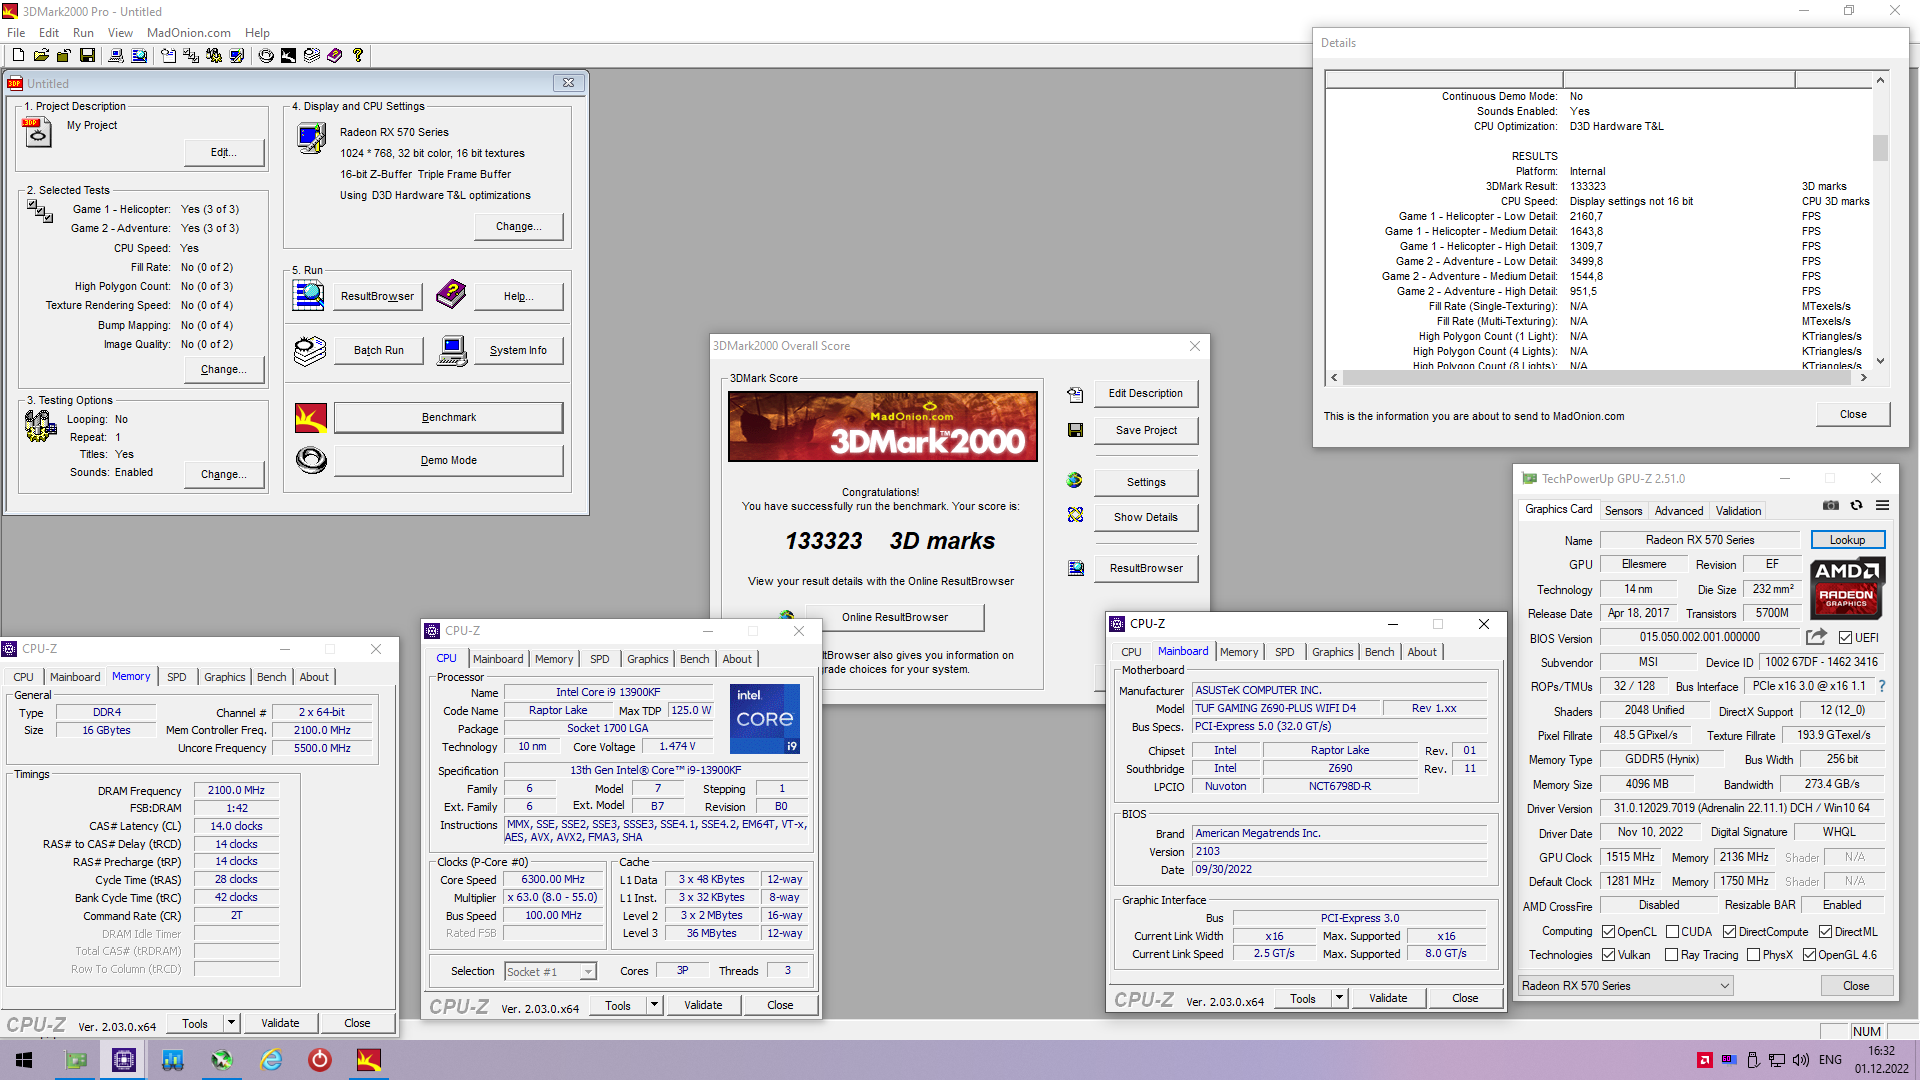This screenshot has height=1080, width=1920.
Task: Click the Details window vertical scrollbar thumb
Action: pyautogui.click(x=1880, y=148)
